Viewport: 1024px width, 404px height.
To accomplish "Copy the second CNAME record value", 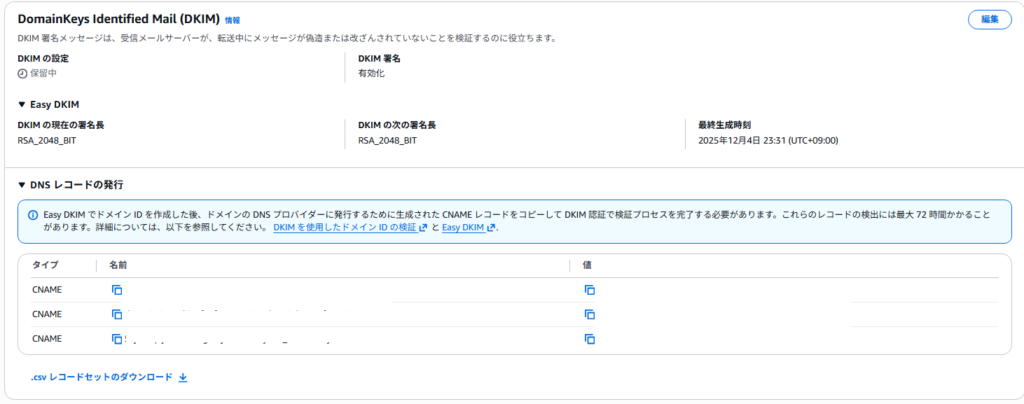I will pyautogui.click(x=590, y=314).
